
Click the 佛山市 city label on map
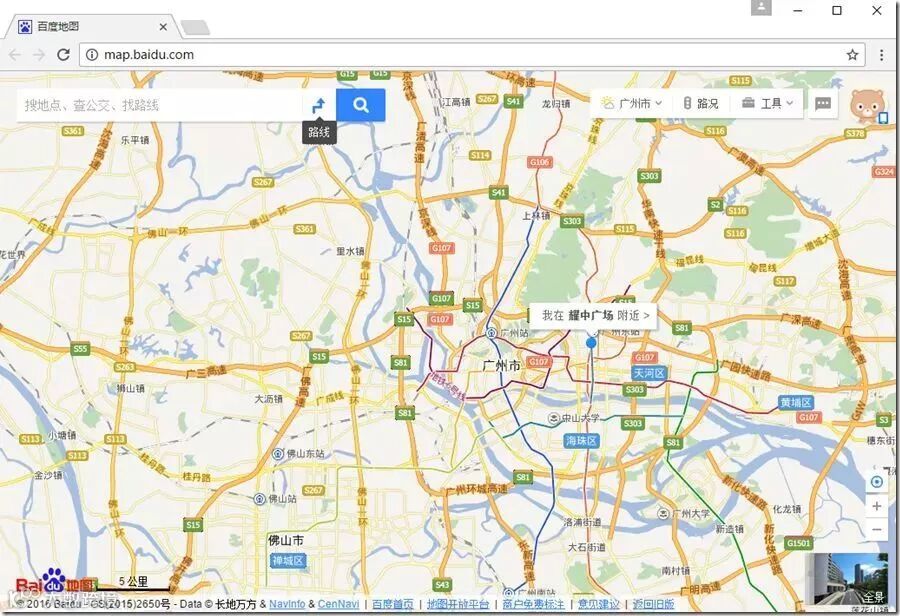coord(286,540)
